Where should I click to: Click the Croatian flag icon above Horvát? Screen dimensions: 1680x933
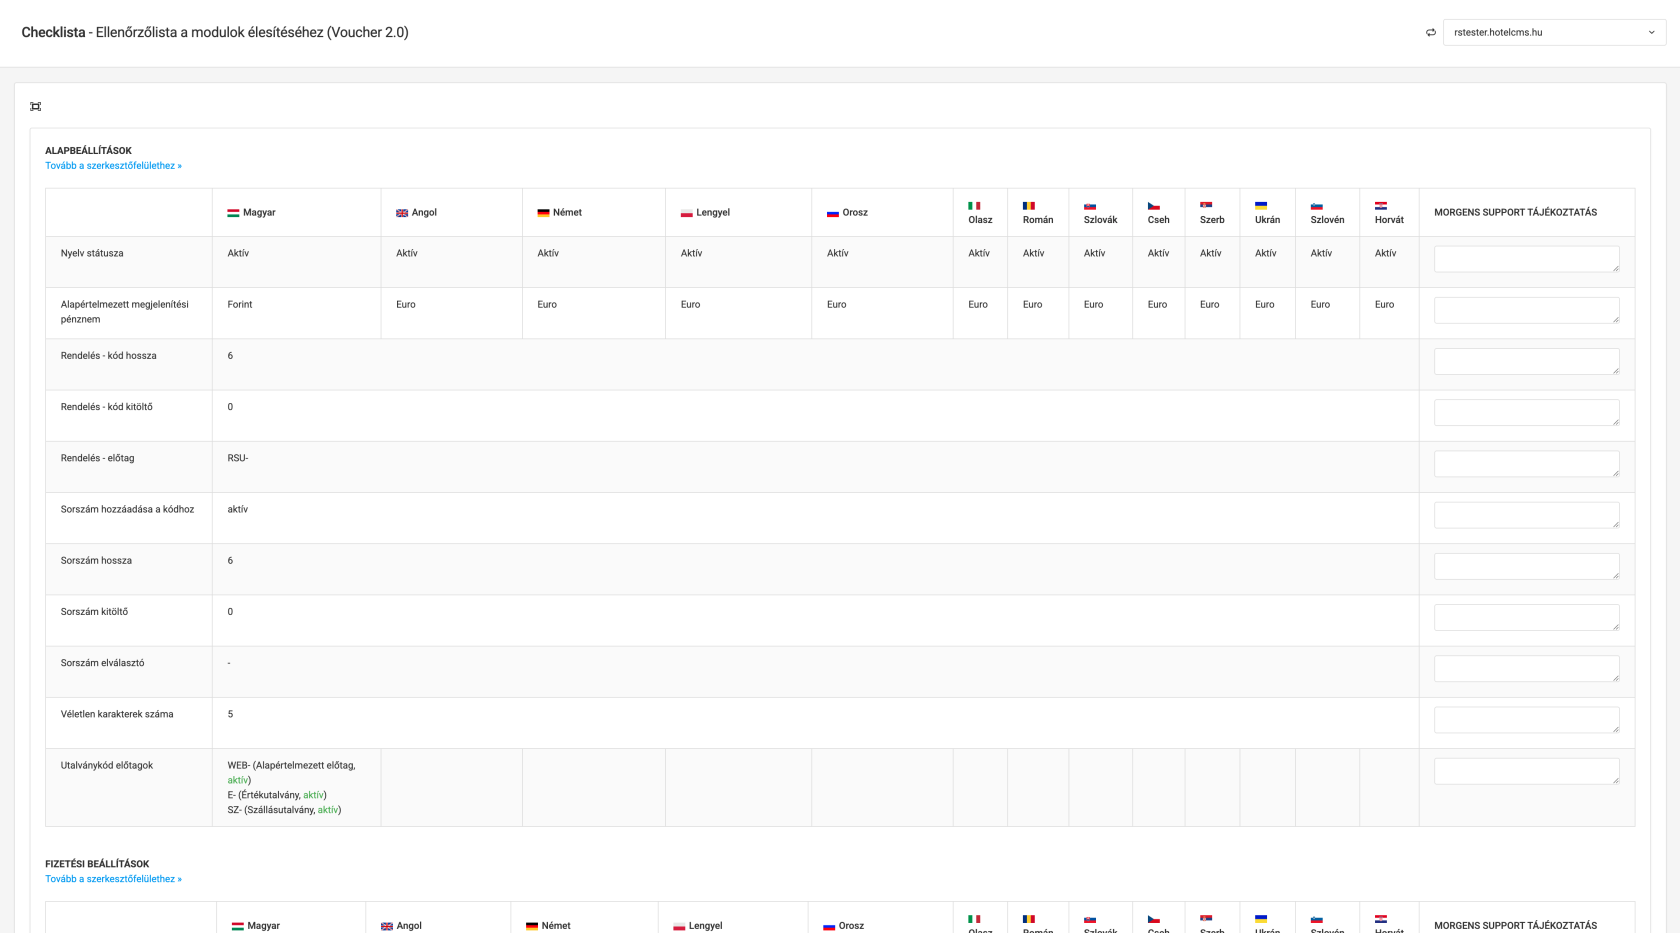pyautogui.click(x=1381, y=206)
